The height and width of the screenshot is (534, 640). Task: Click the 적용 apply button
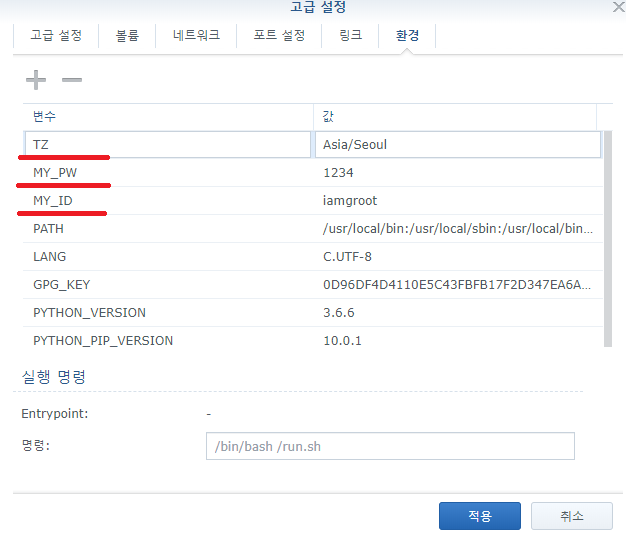click(x=479, y=516)
